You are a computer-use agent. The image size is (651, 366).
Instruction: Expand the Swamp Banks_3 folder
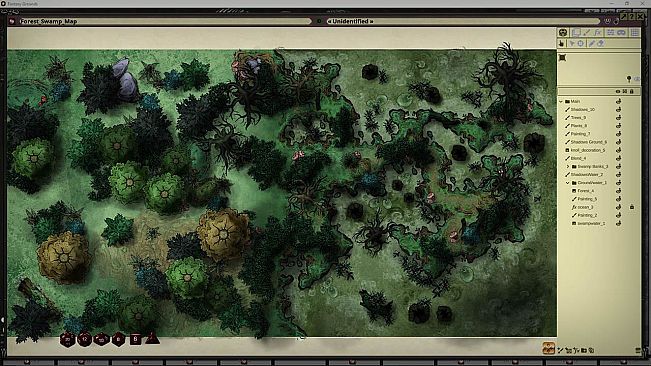point(568,166)
